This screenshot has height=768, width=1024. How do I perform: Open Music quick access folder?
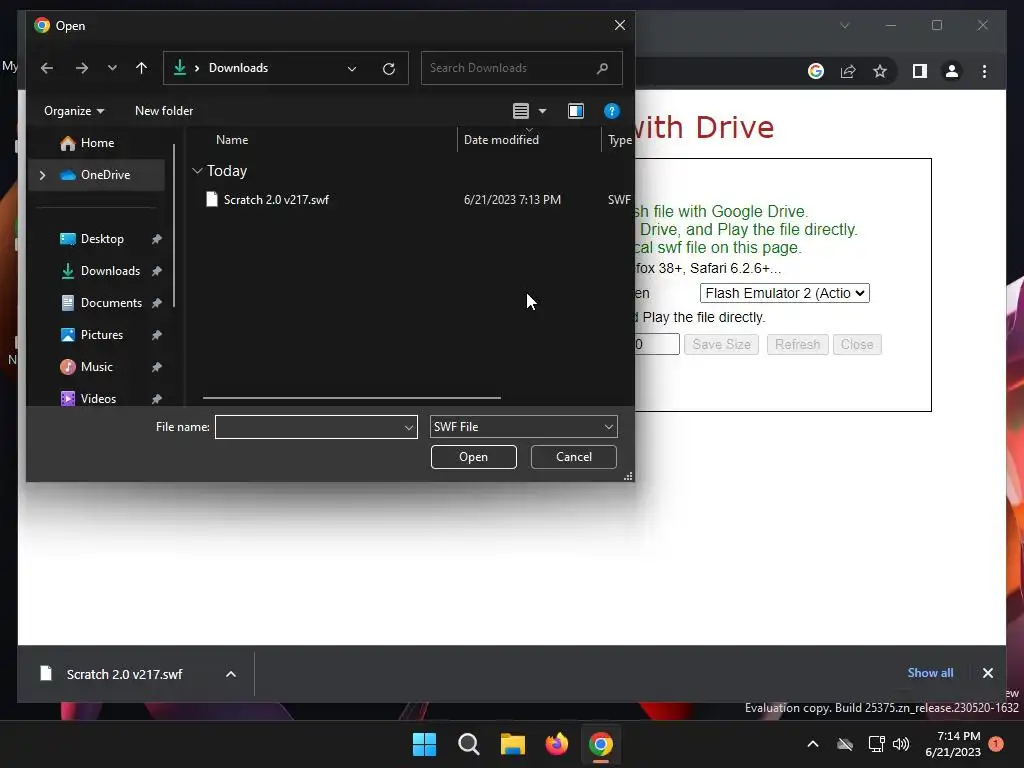pyautogui.click(x=96, y=367)
